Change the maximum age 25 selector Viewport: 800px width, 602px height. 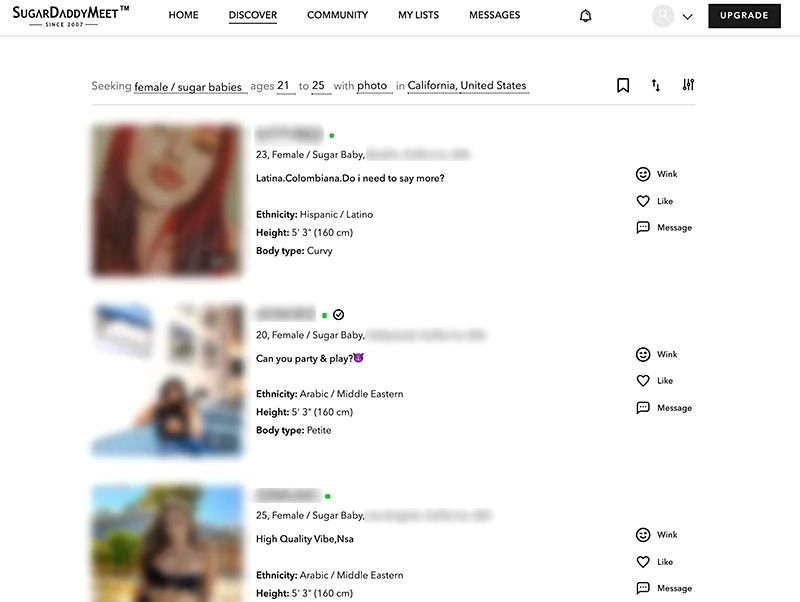(x=319, y=86)
